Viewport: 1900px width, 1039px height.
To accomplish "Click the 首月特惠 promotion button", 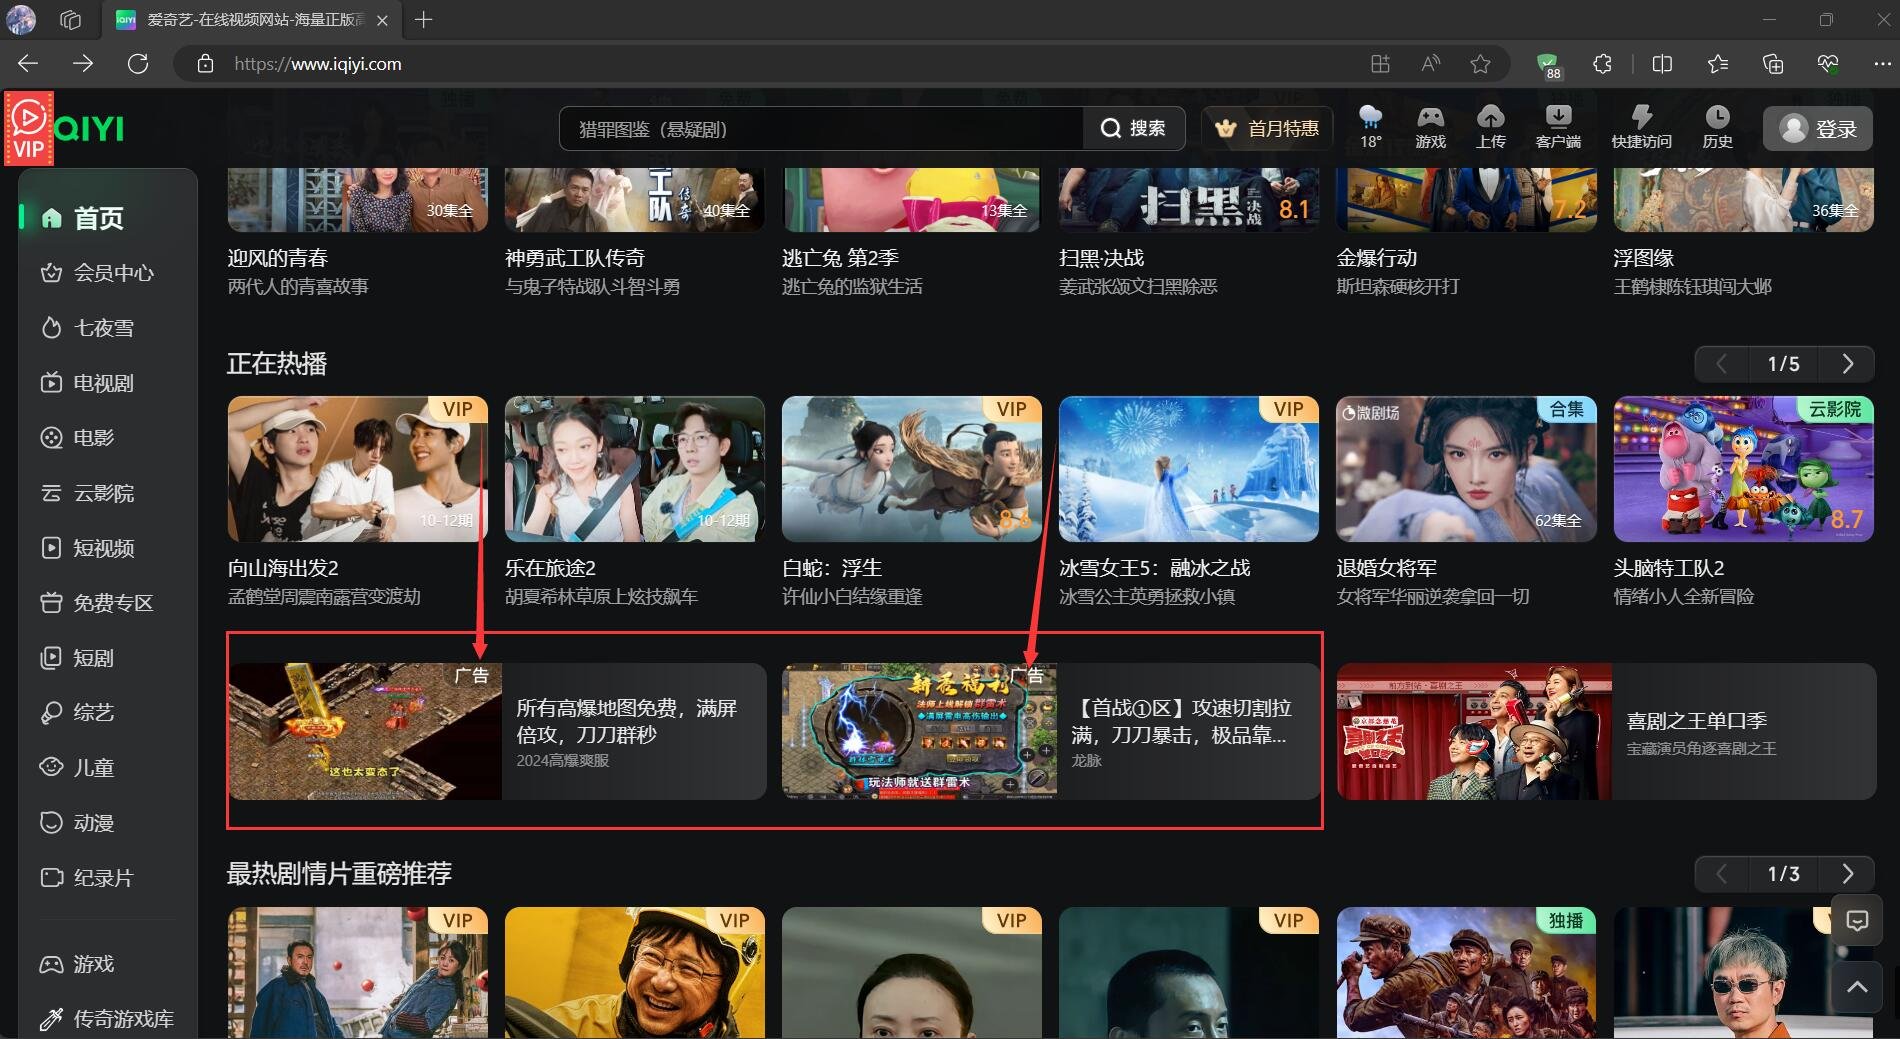I will (1266, 128).
